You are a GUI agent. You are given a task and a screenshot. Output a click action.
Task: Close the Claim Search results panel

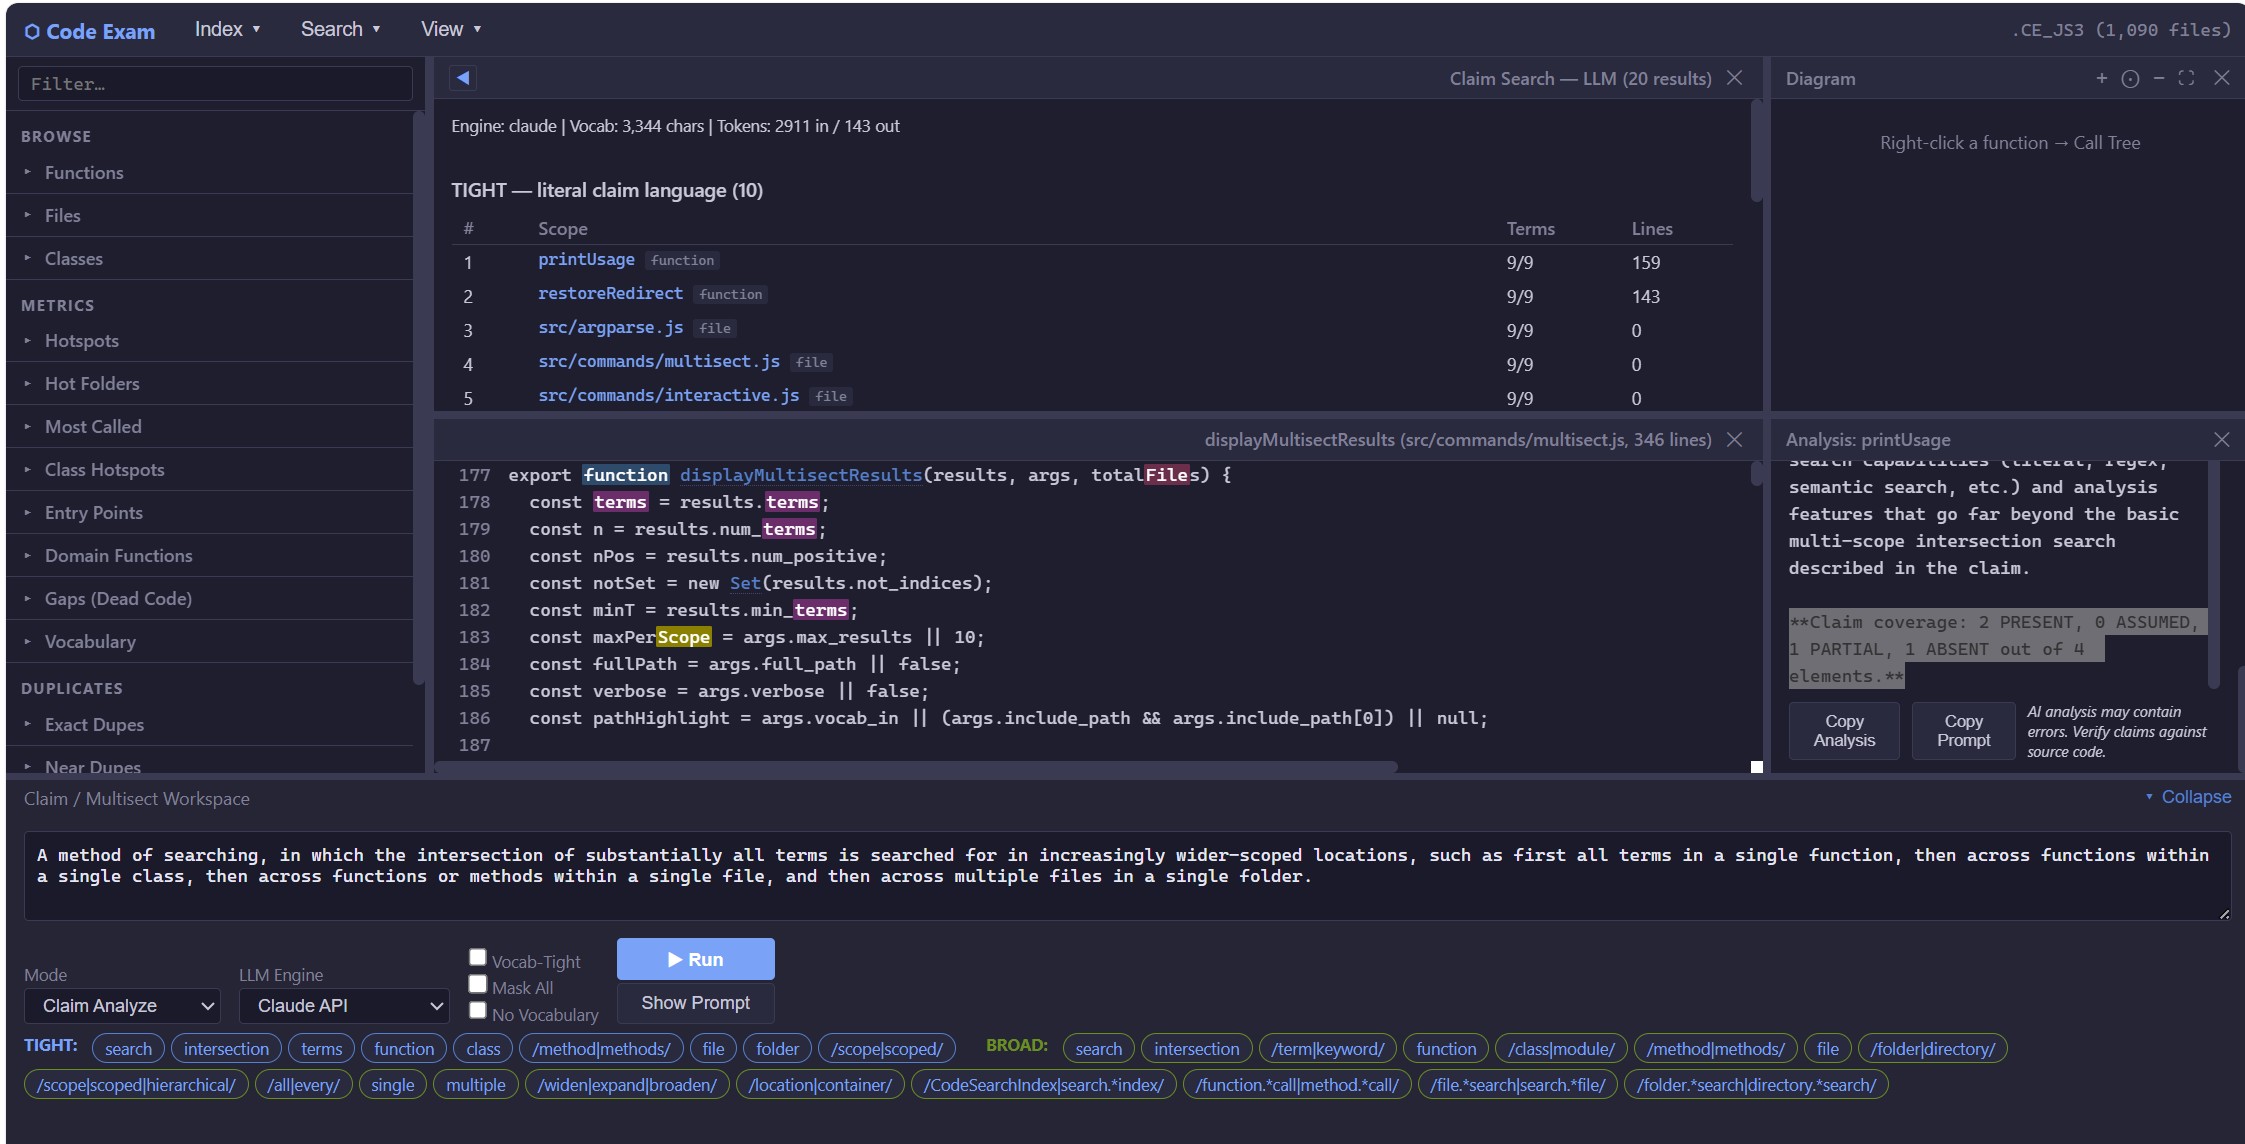1735,78
